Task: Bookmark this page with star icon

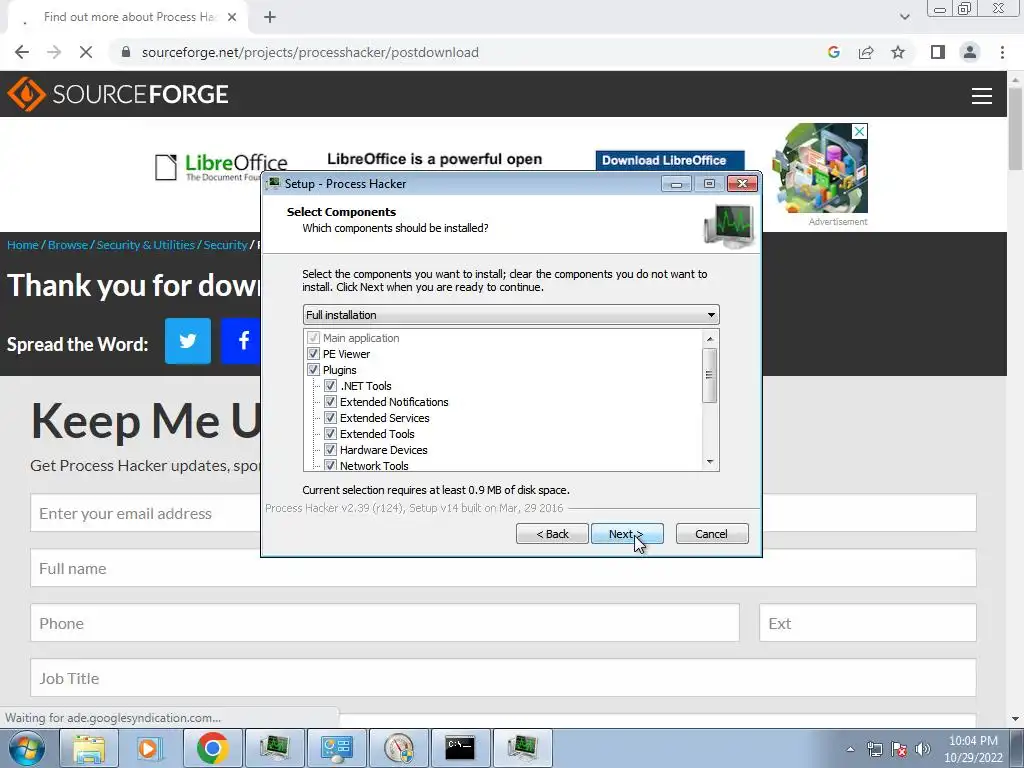Action: click(x=898, y=52)
